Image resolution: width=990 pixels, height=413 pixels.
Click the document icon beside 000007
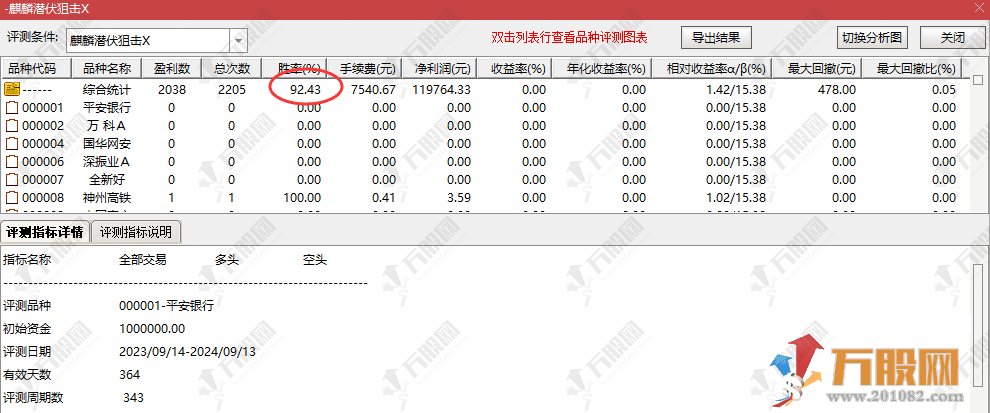click(13, 180)
